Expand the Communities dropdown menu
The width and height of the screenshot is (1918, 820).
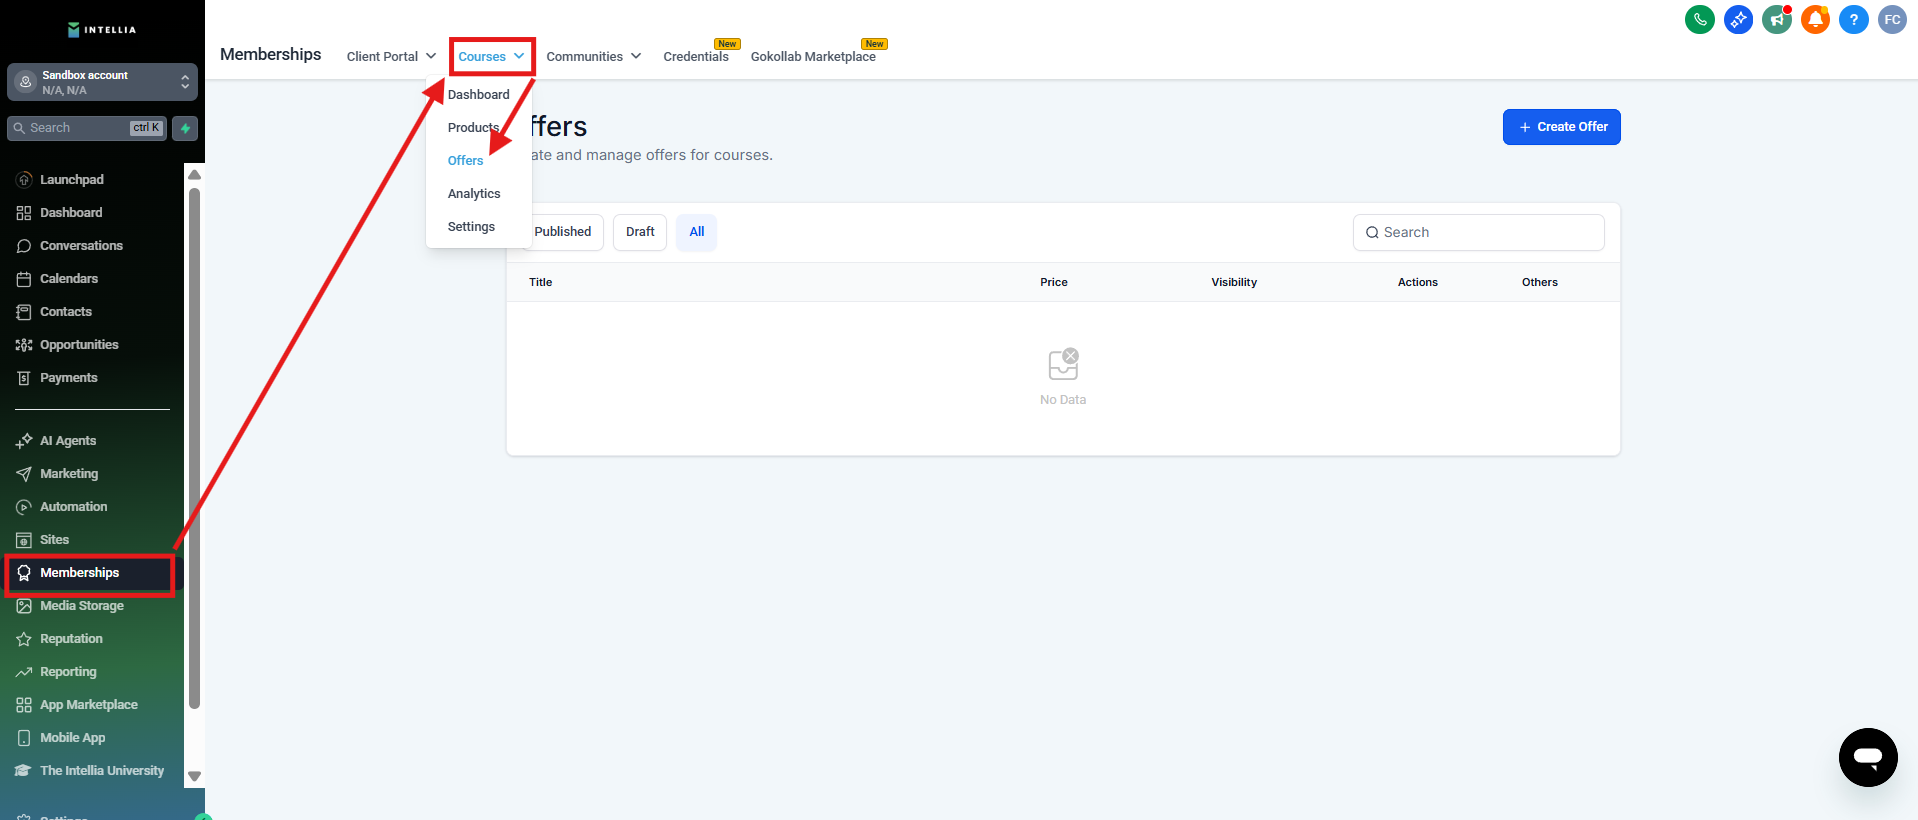point(593,57)
